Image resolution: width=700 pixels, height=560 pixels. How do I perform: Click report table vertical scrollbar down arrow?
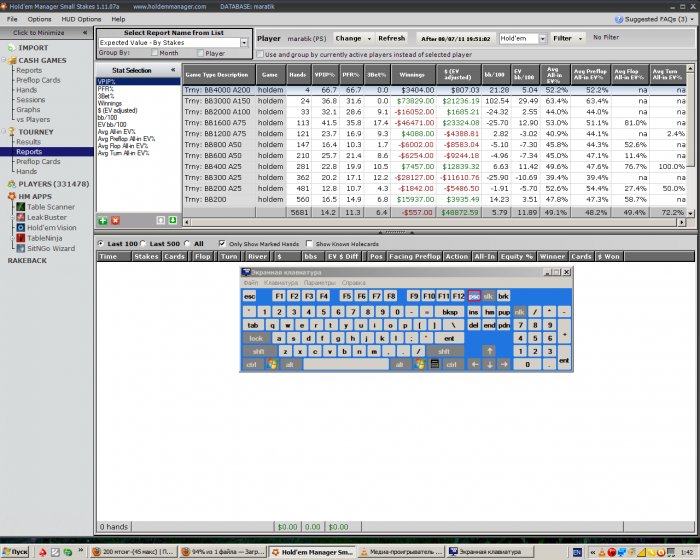(691, 213)
